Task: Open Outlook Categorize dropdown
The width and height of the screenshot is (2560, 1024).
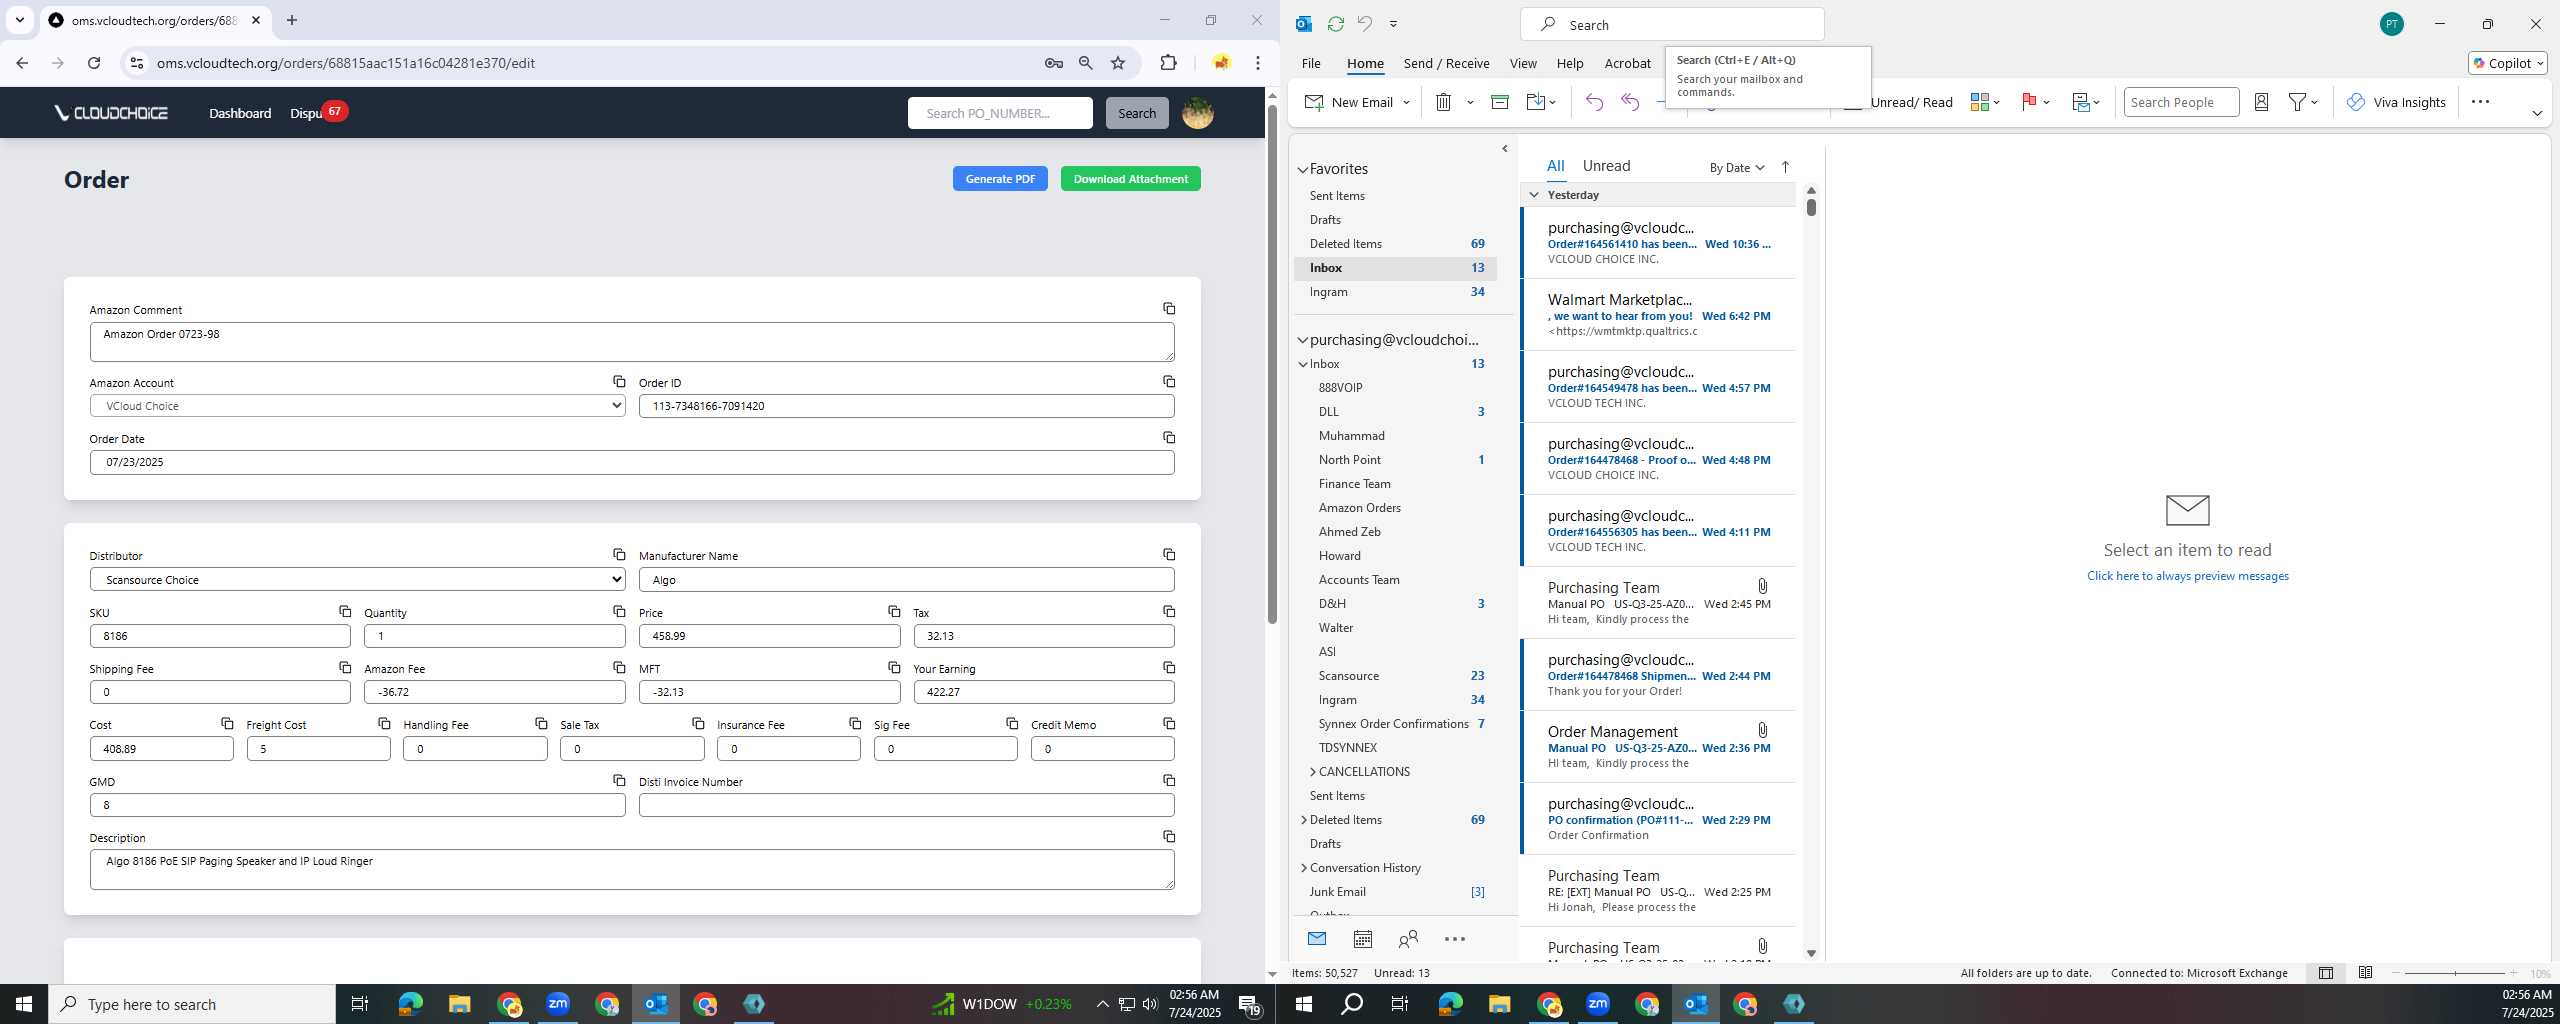Action: [1984, 102]
